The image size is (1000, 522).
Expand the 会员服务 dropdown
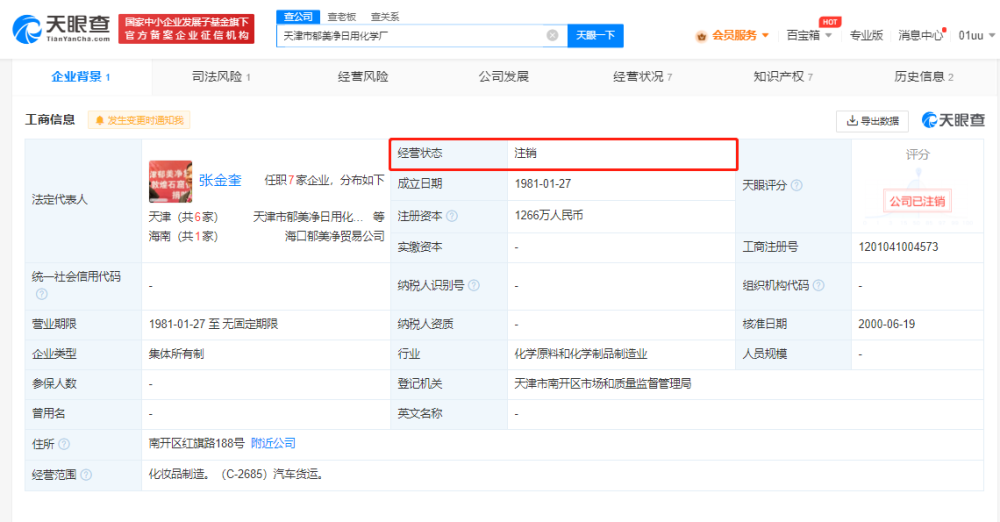coord(733,35)
